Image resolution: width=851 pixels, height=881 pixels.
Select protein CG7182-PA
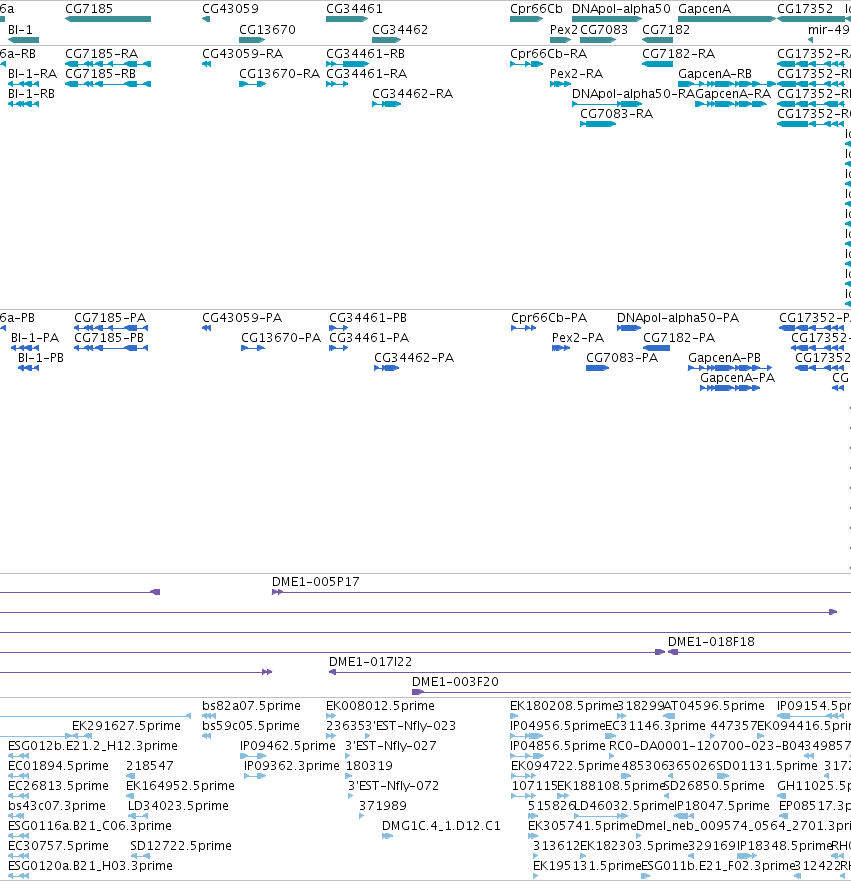click(x=679, y=338)
